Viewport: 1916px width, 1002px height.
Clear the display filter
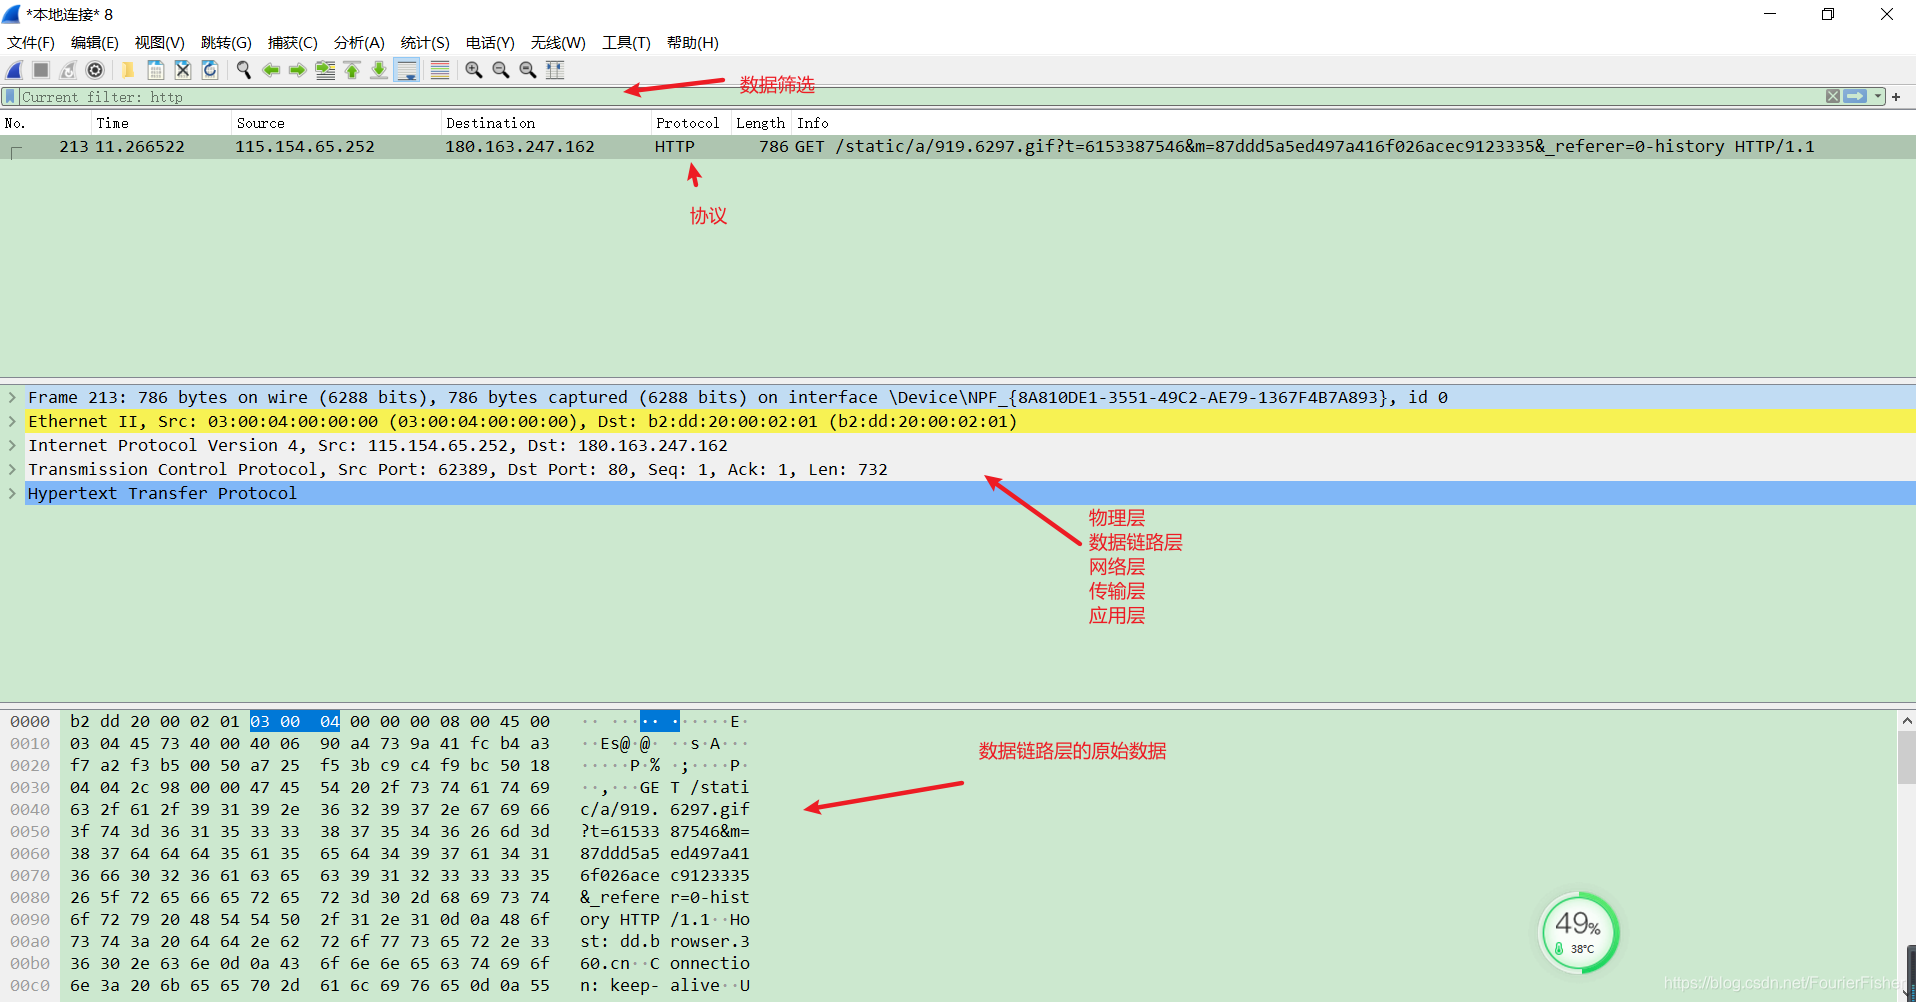click(x=1832, y=97)
